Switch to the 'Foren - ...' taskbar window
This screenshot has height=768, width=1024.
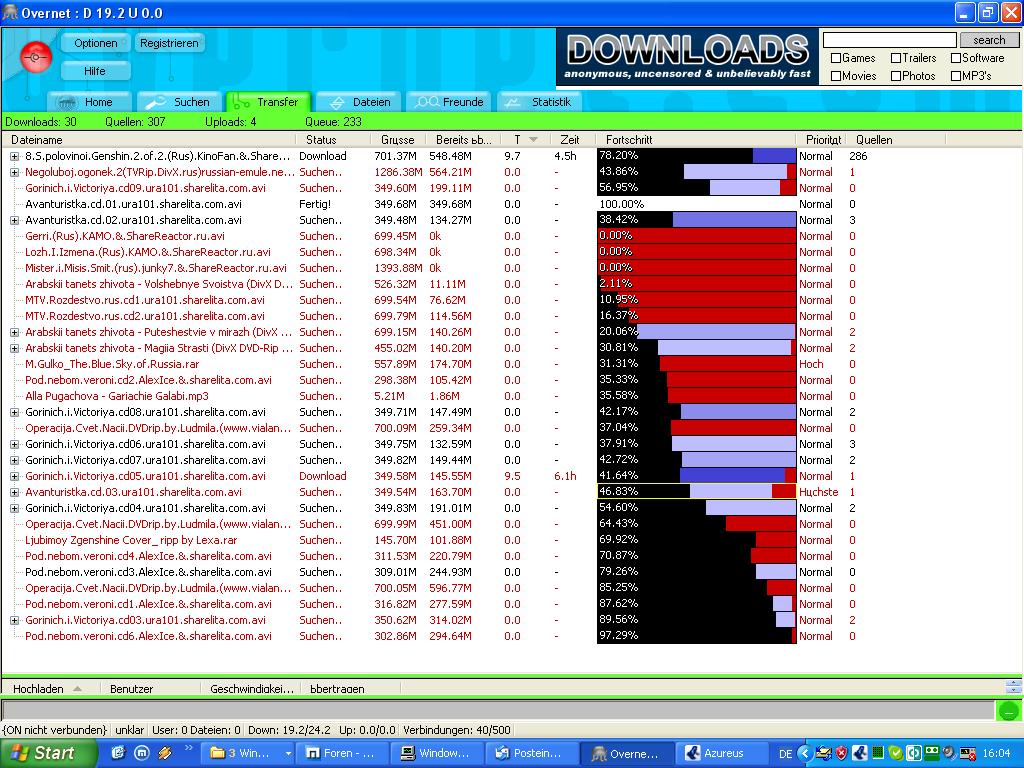point(342,754)
